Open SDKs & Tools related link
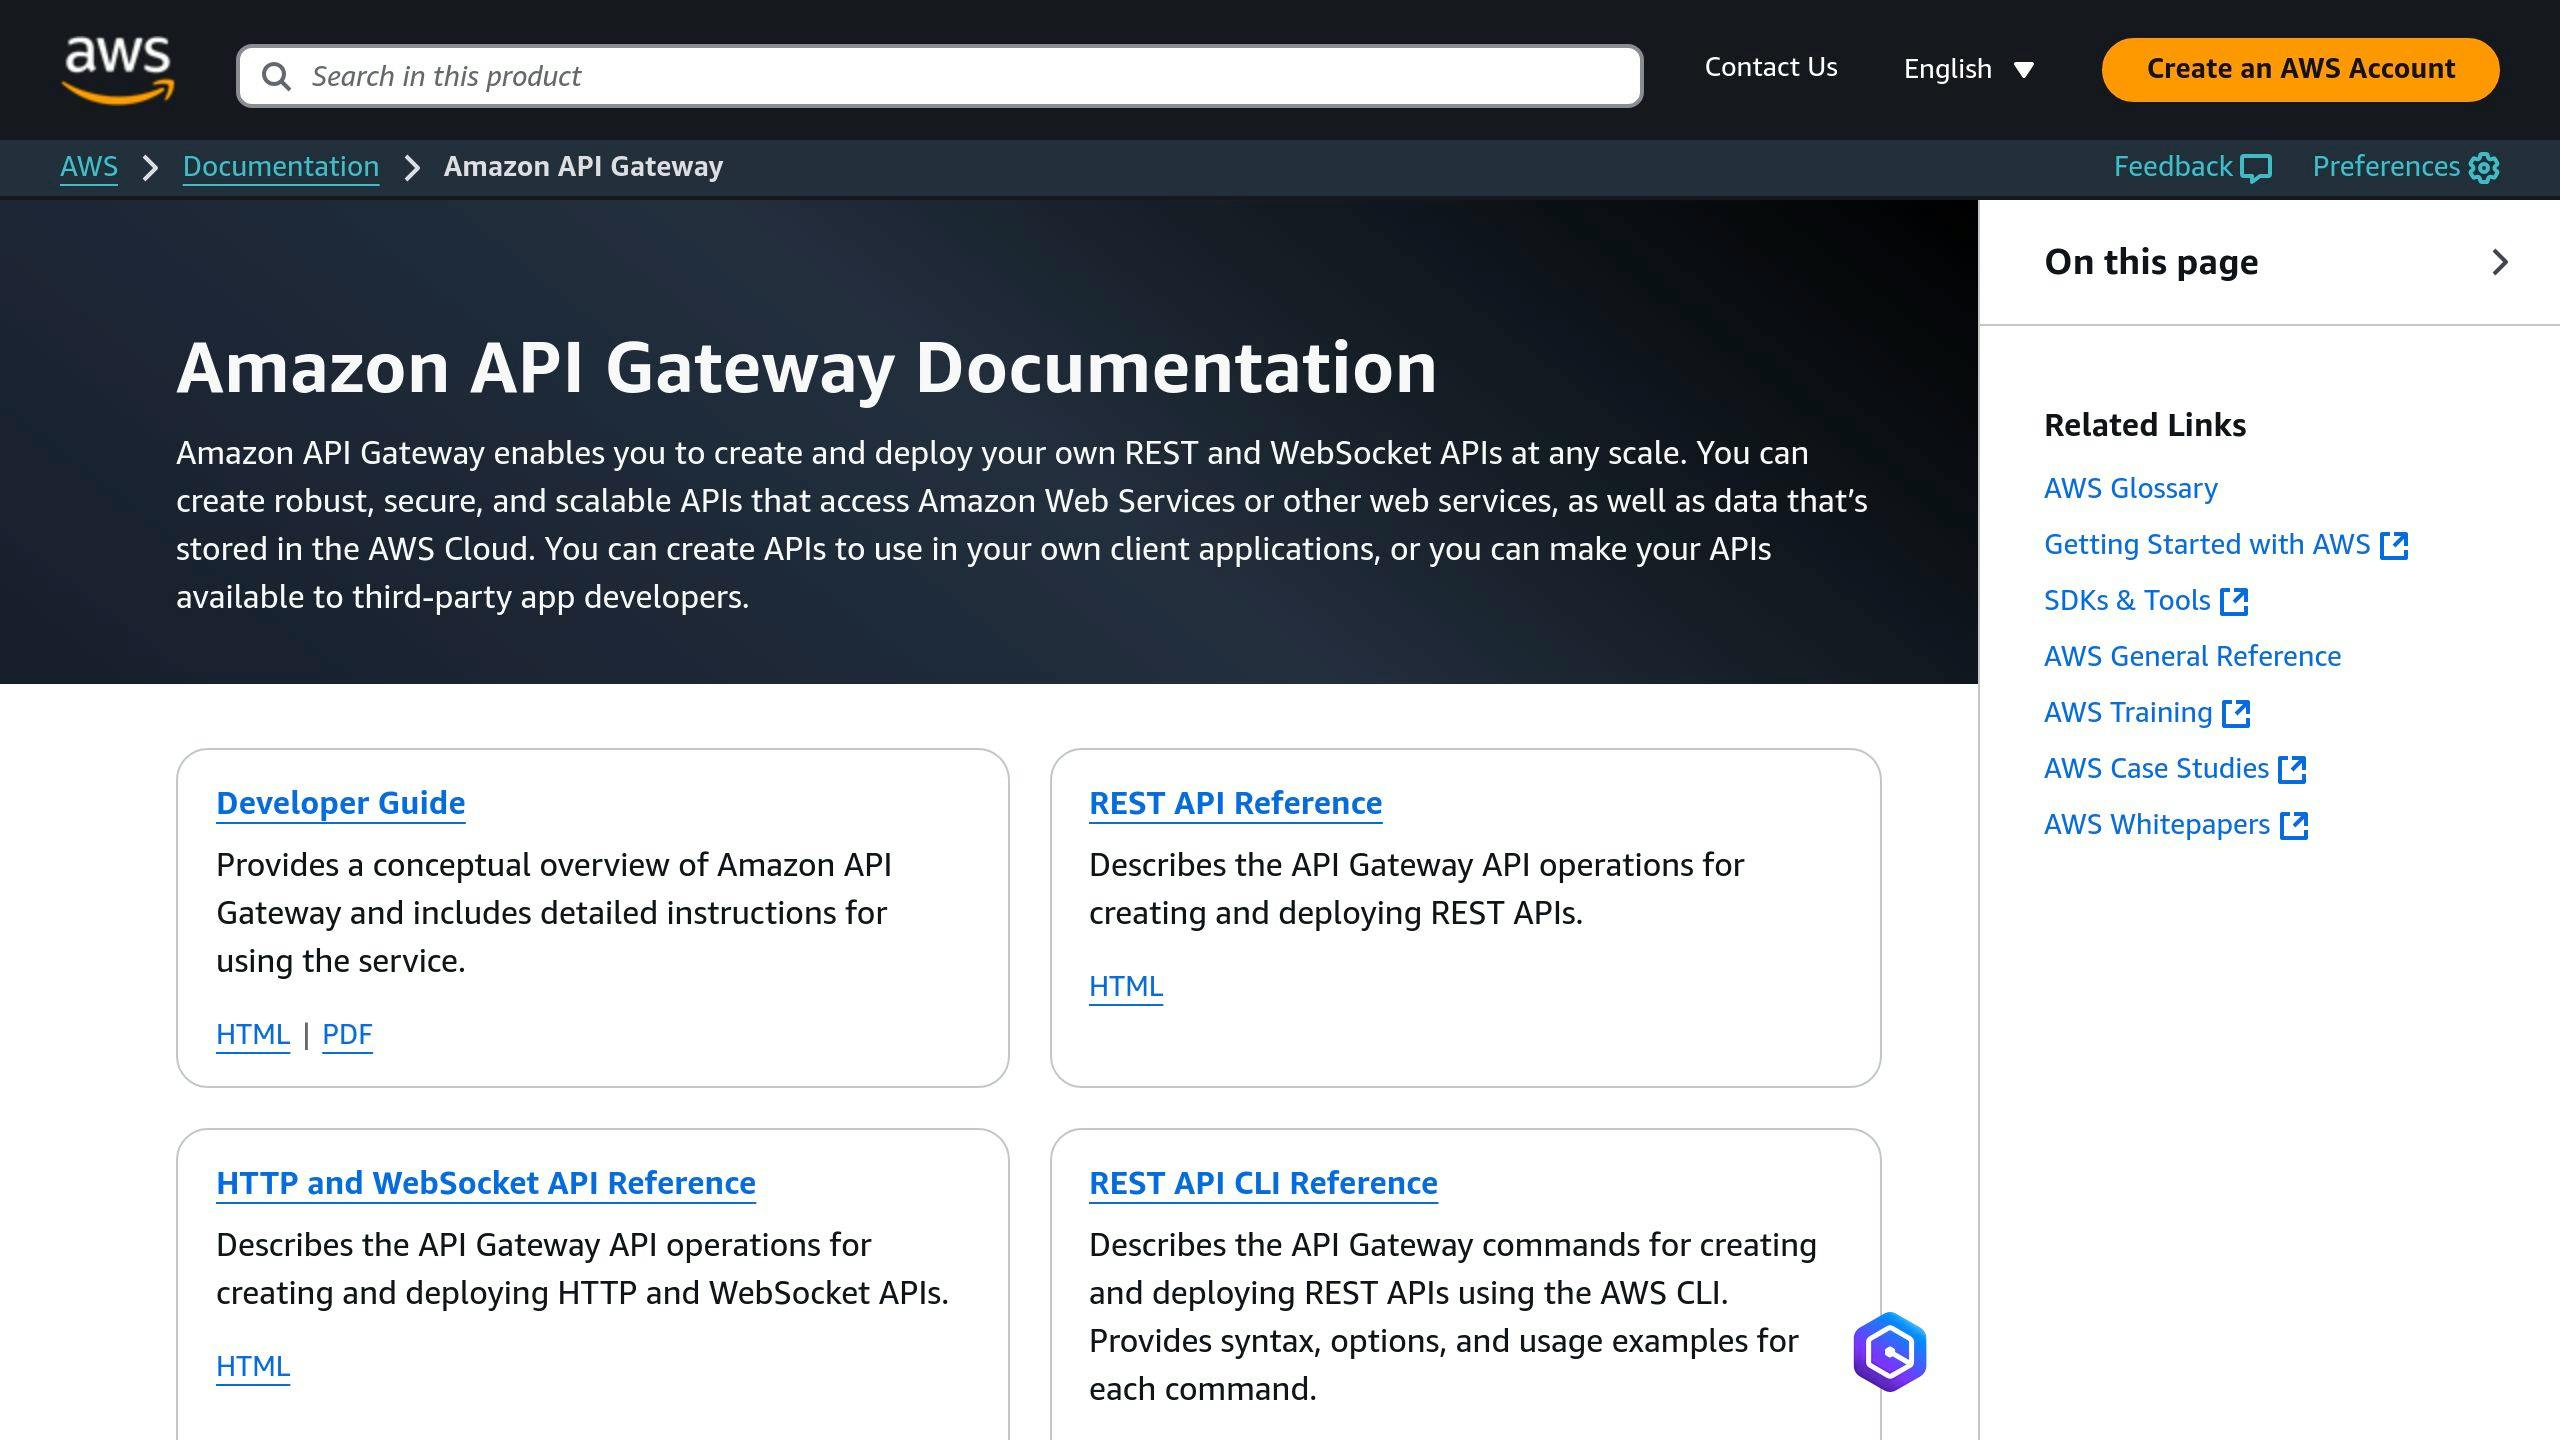Viewport: 2560px width, 1440px height. (2127, 600)
